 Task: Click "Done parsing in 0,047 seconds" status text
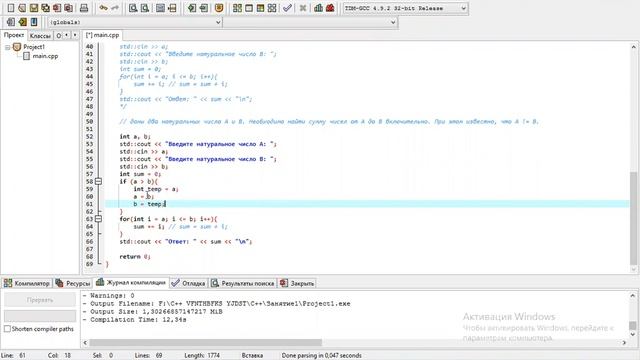click(322, 356)
